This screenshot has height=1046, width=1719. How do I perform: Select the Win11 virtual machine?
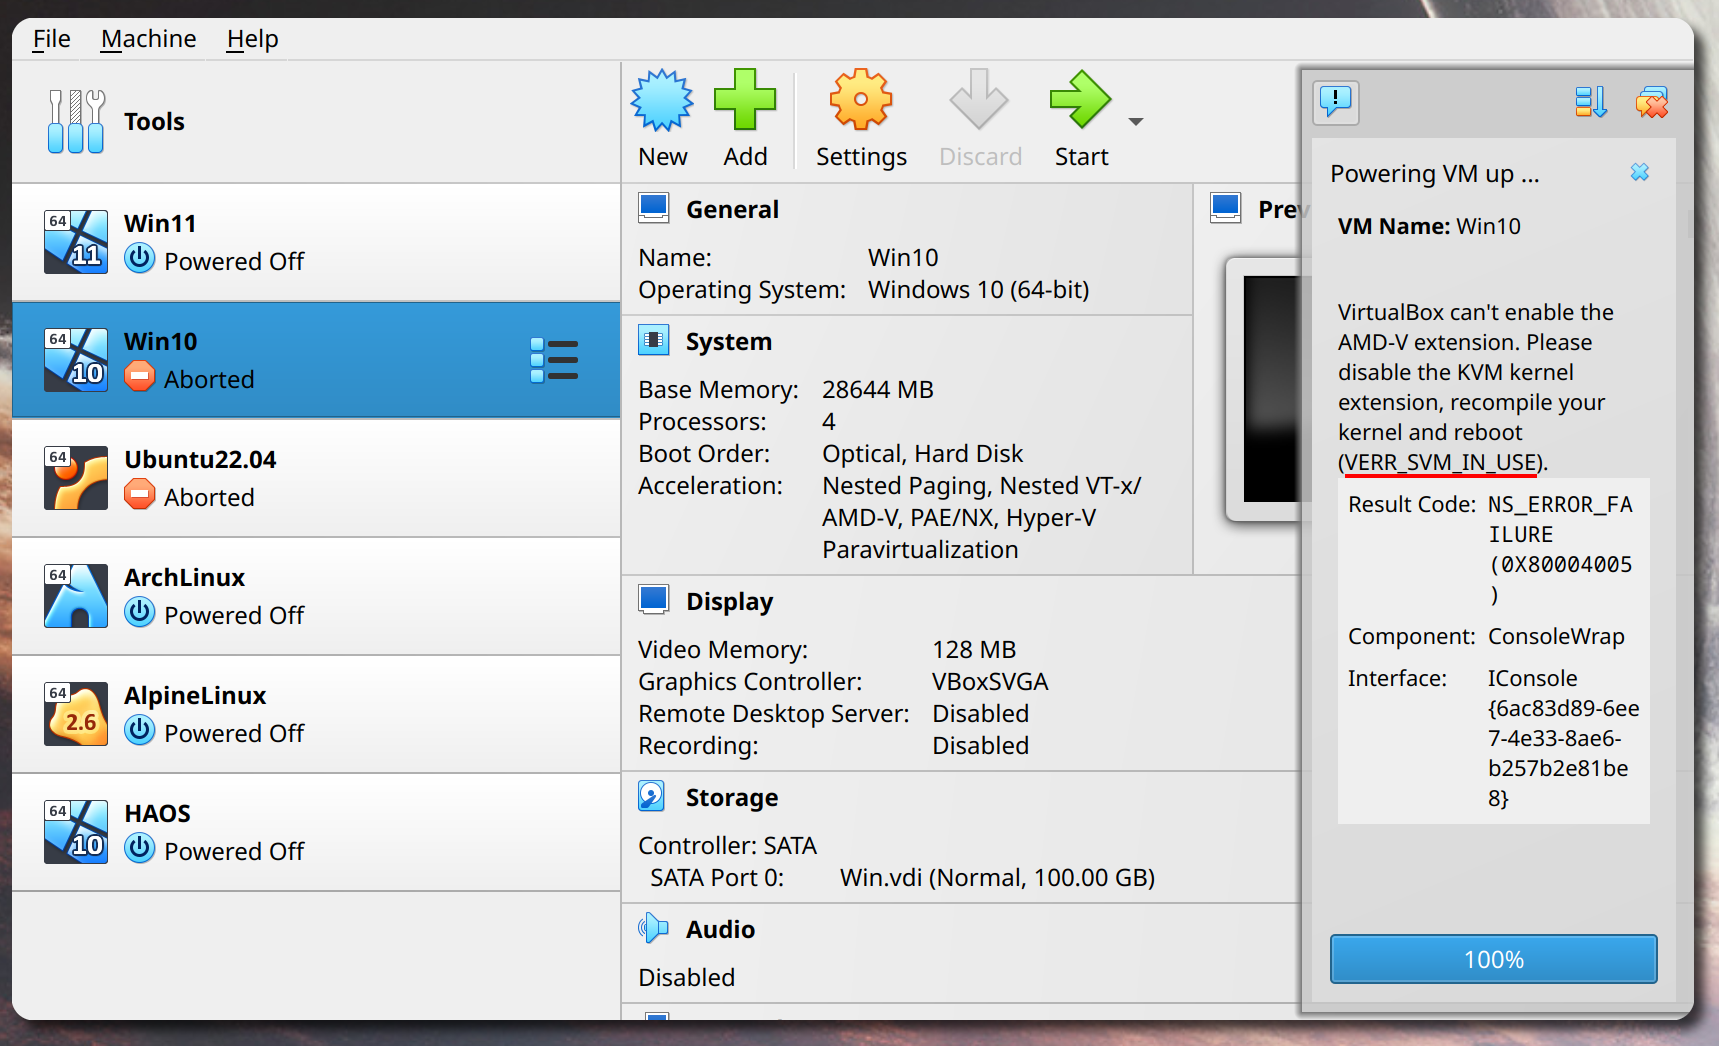(x=316, y=242)
